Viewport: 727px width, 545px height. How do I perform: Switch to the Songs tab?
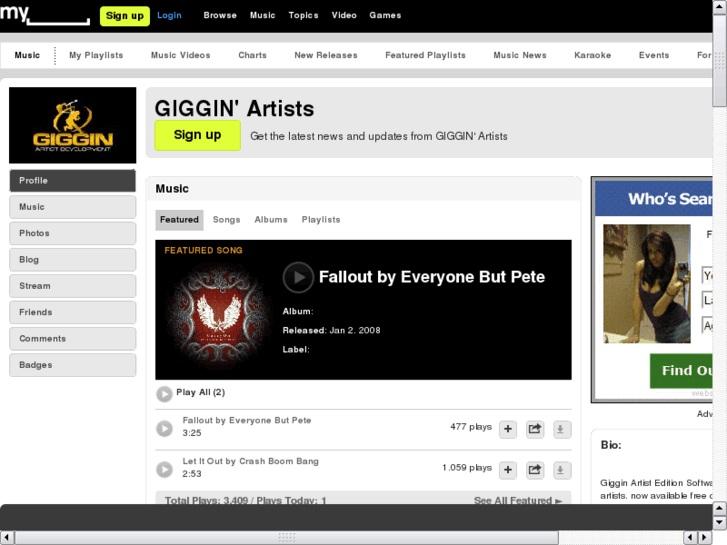pyautogui.click(x=226, y=220)
